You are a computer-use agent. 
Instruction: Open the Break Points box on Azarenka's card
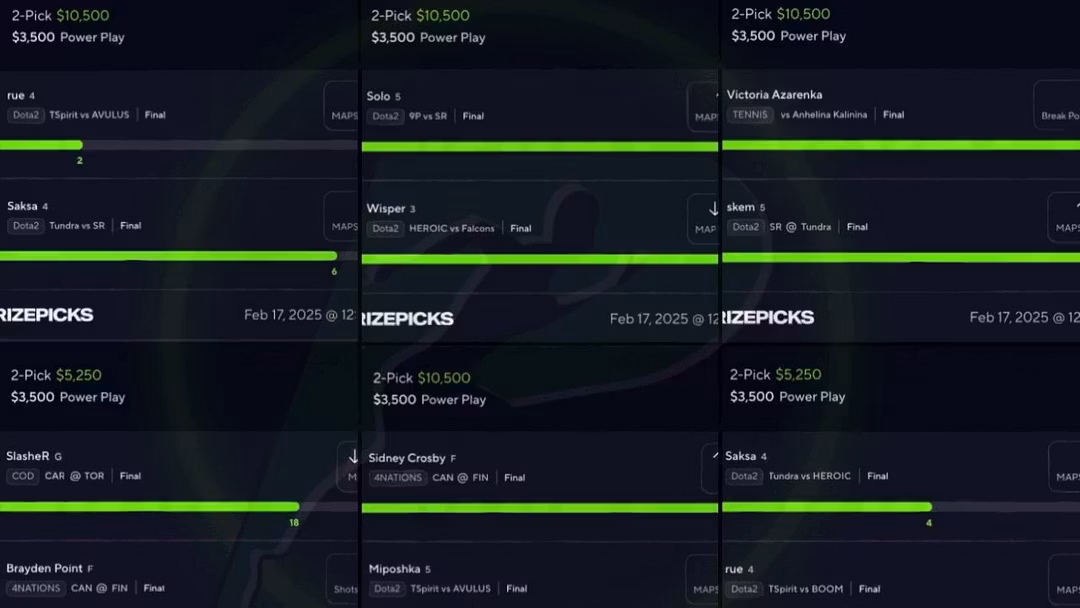pyautogui.click(x=1057, y=105)
